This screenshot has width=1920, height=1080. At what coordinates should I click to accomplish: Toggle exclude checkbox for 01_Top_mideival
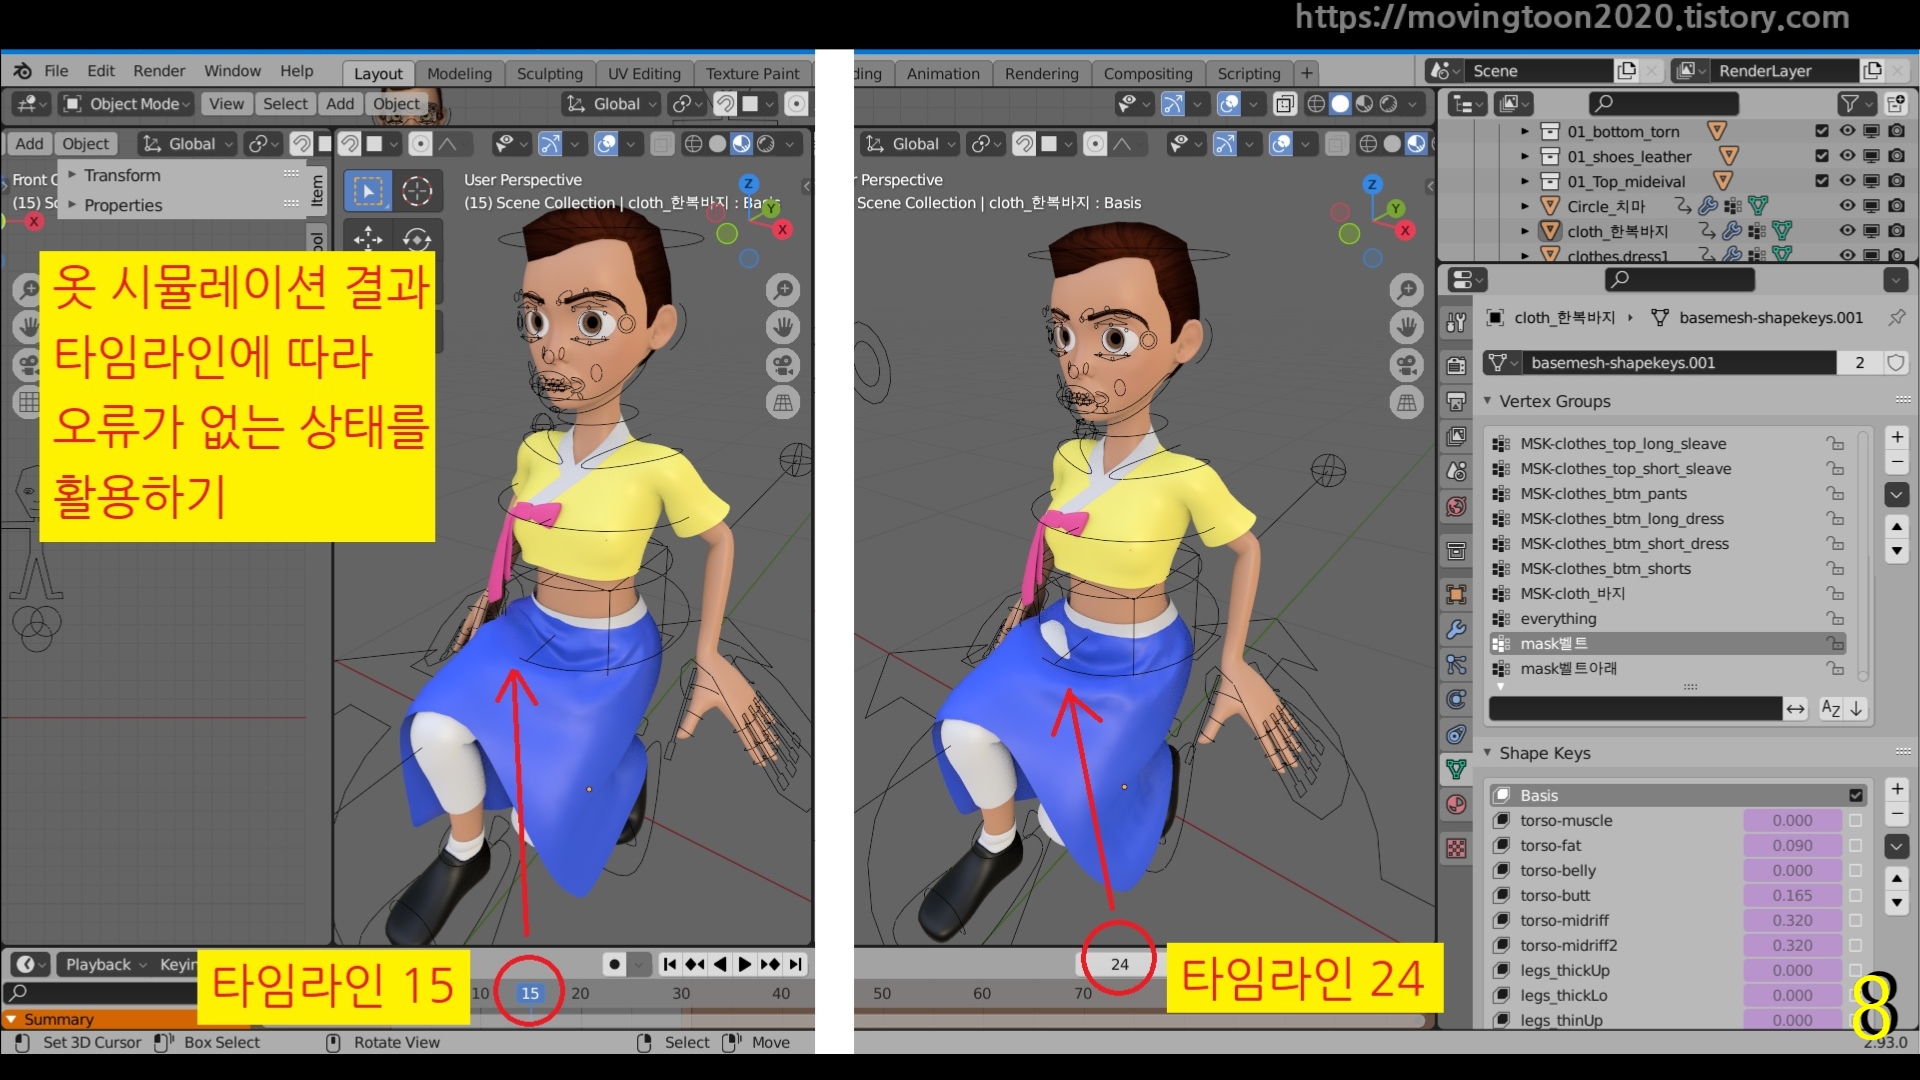tap(1822, 181)
